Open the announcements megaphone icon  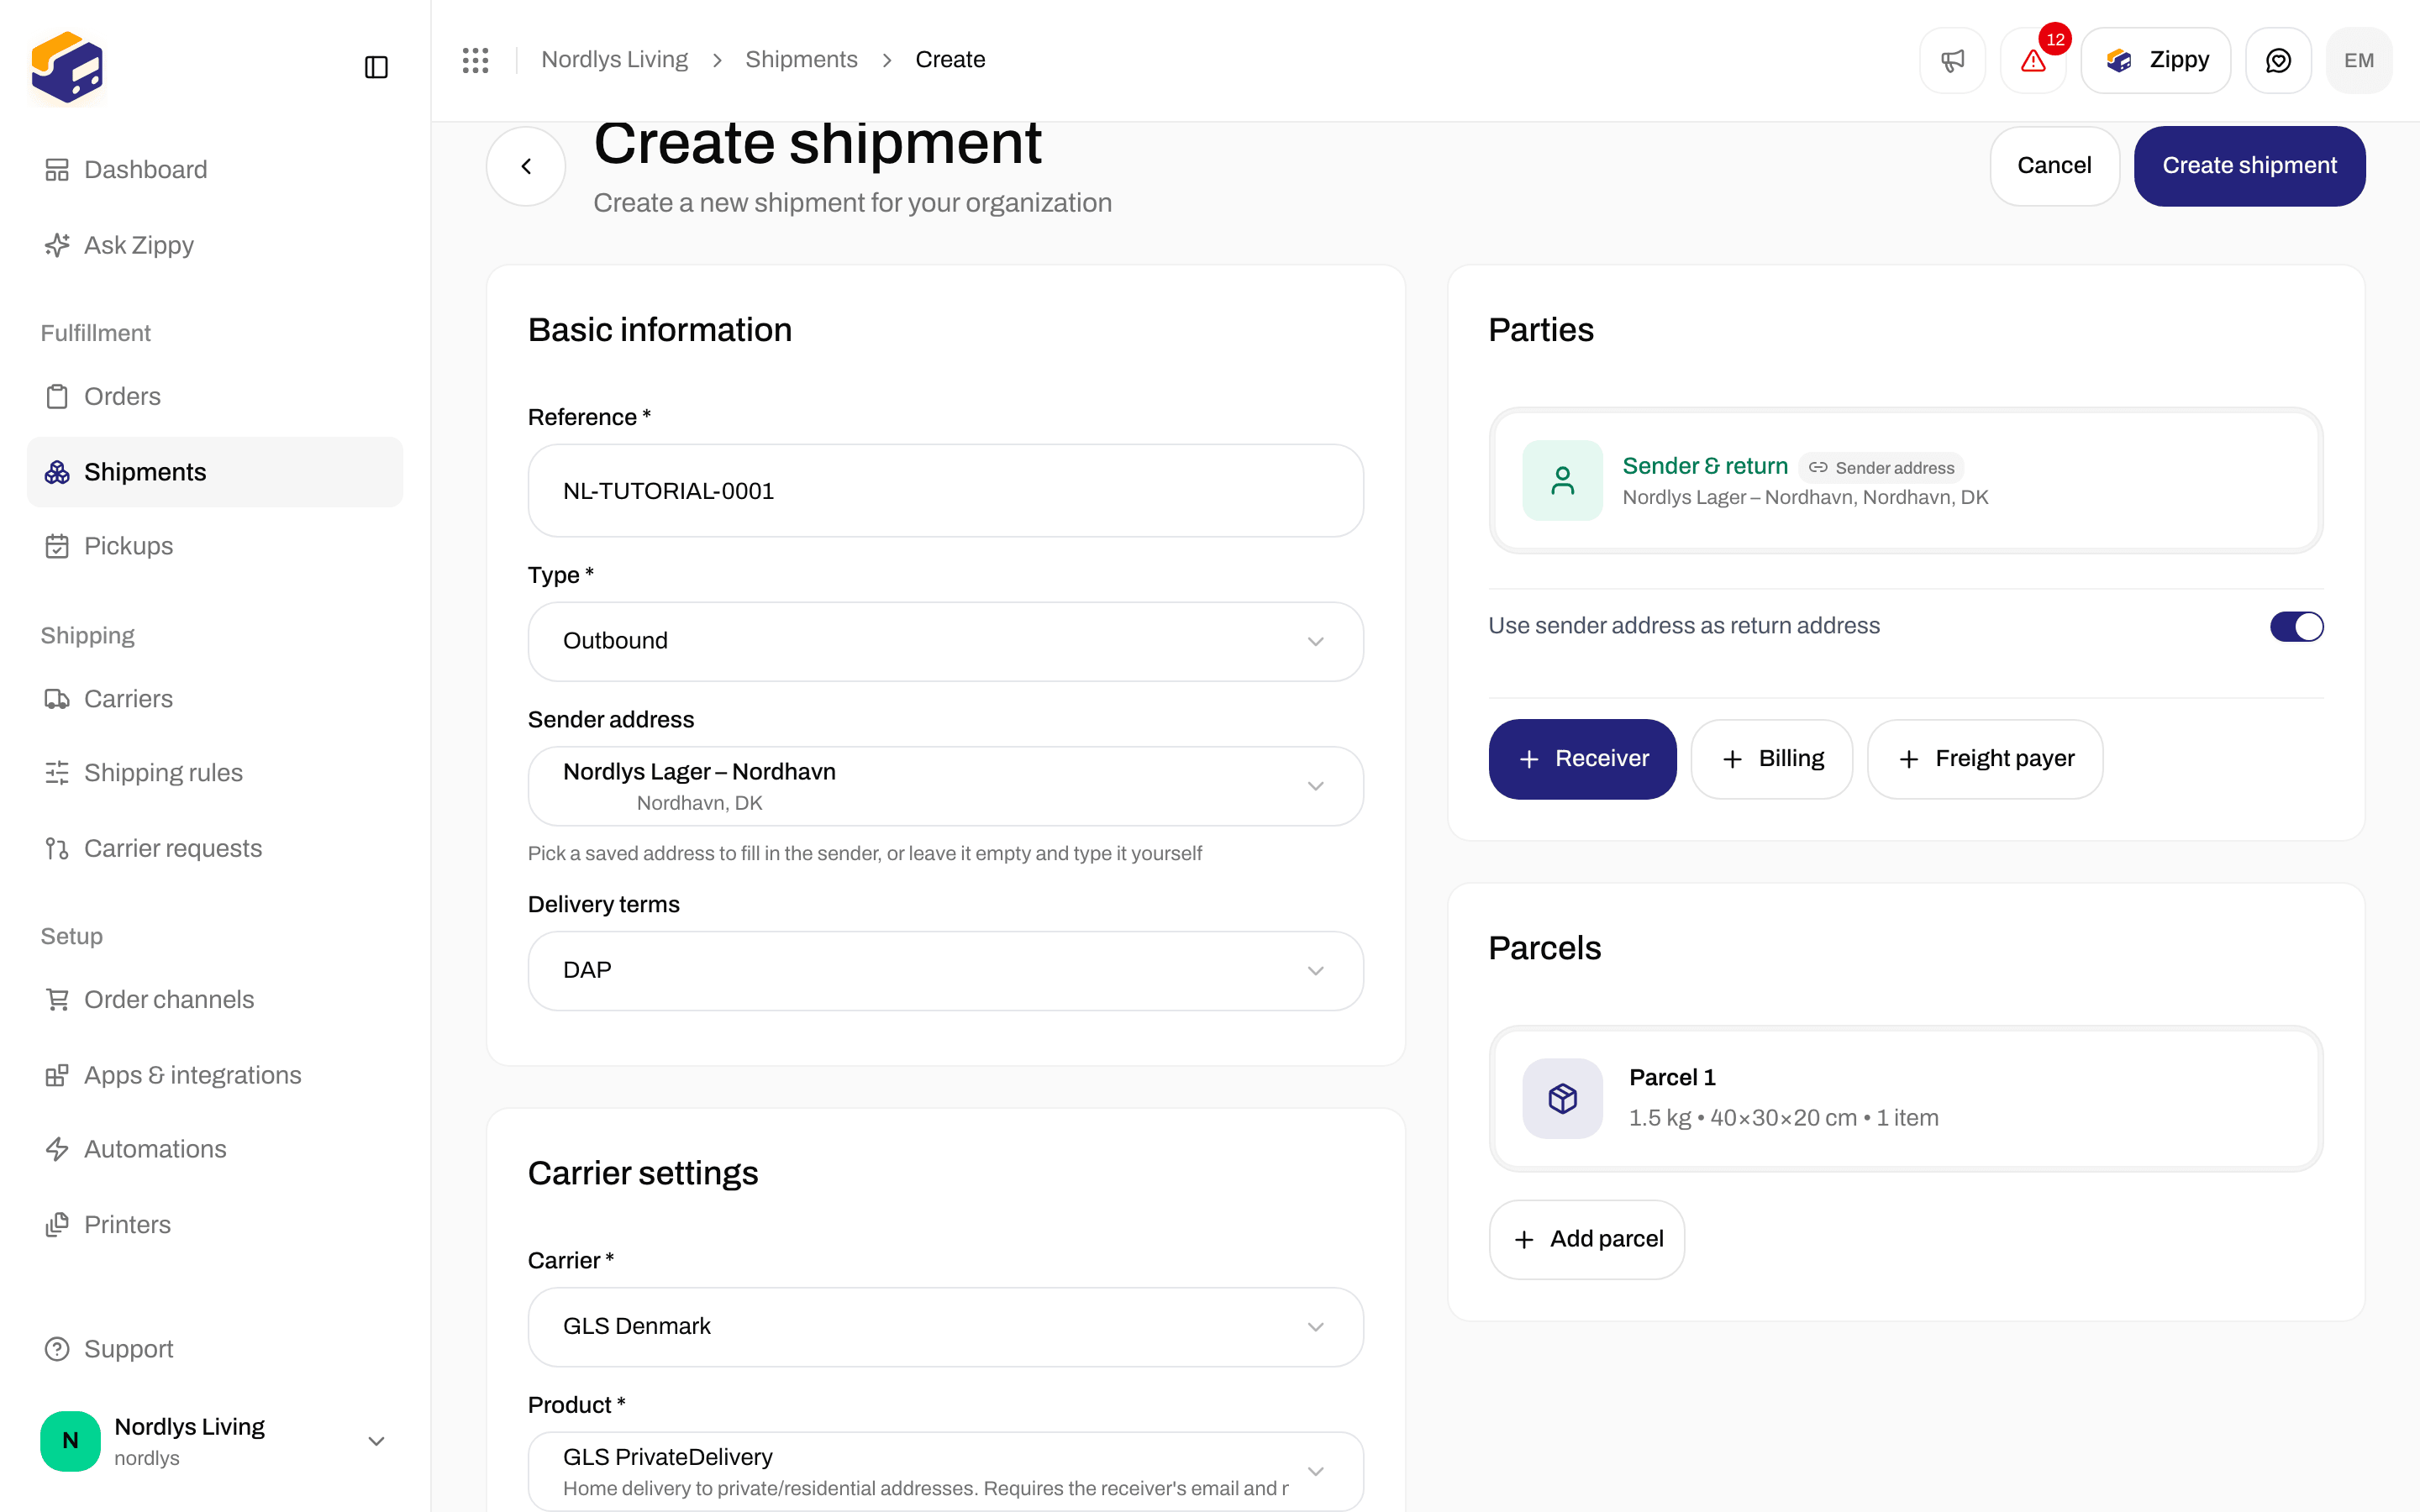[x=1952, y=60]
